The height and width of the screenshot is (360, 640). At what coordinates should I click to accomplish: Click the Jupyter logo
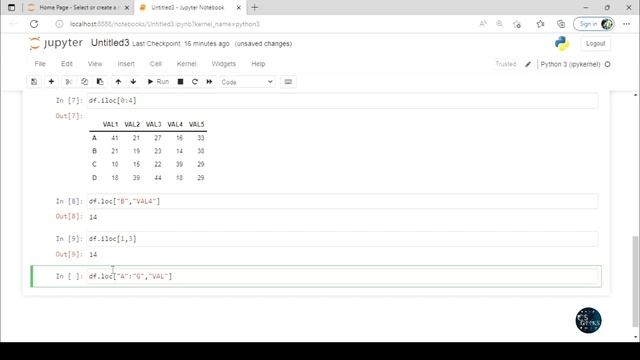coord(56,43)
